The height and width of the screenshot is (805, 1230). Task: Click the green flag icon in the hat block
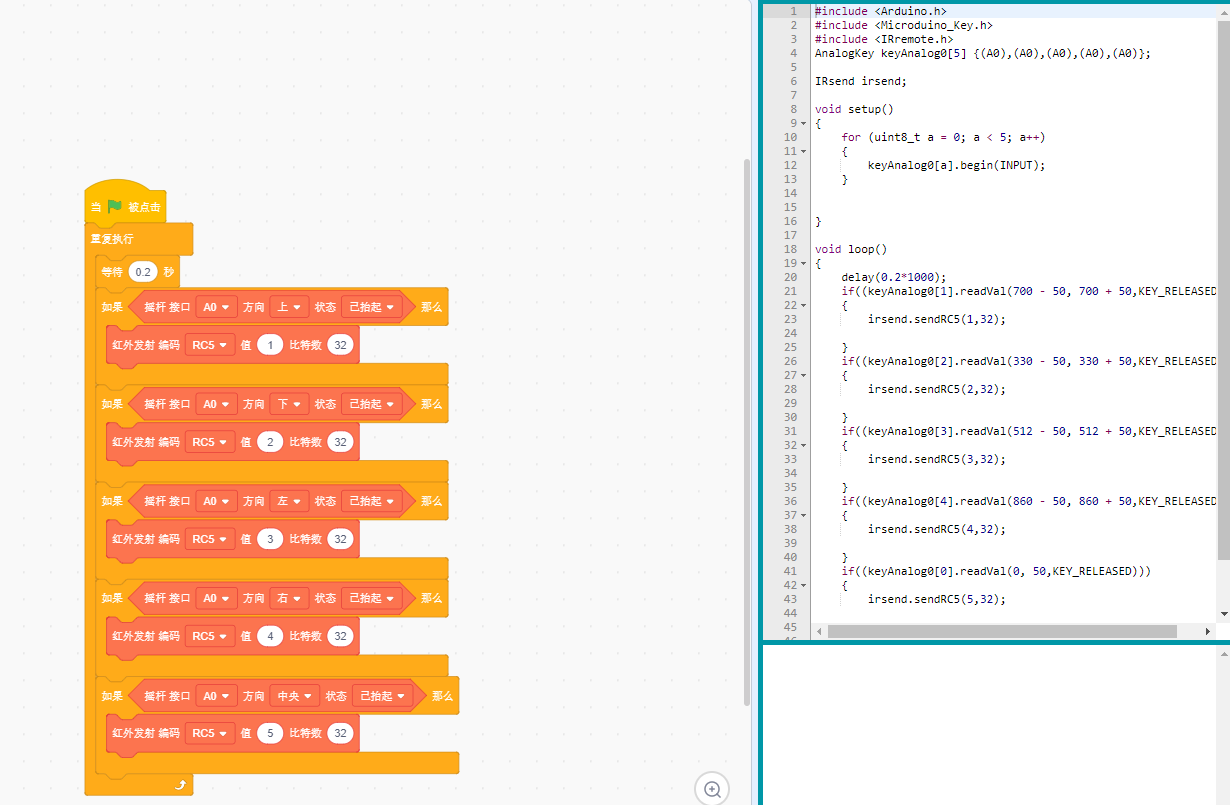[x=114, y=207]
